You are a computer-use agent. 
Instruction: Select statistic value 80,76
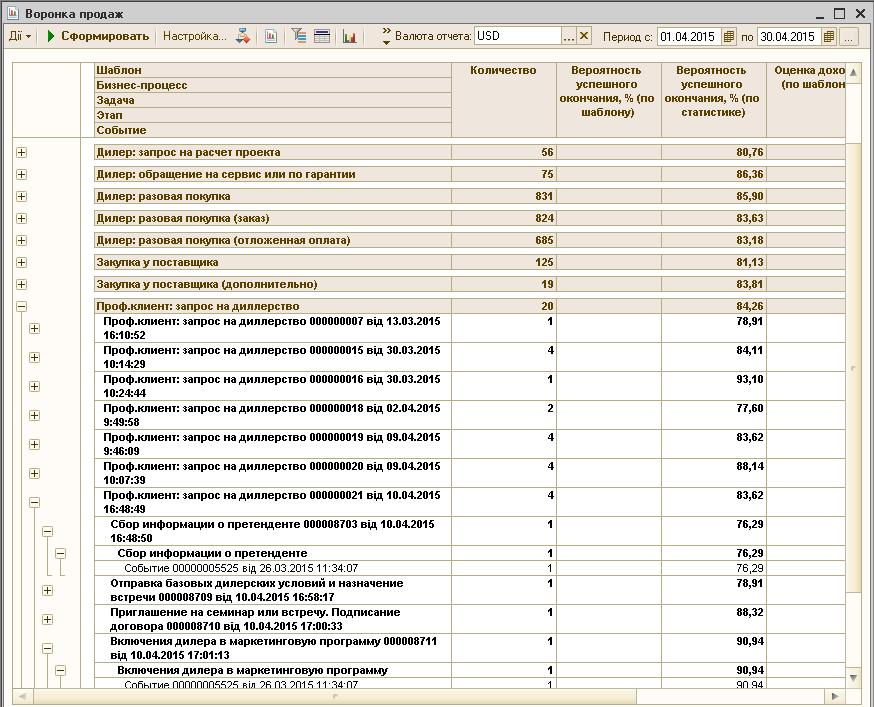(713, 152)
